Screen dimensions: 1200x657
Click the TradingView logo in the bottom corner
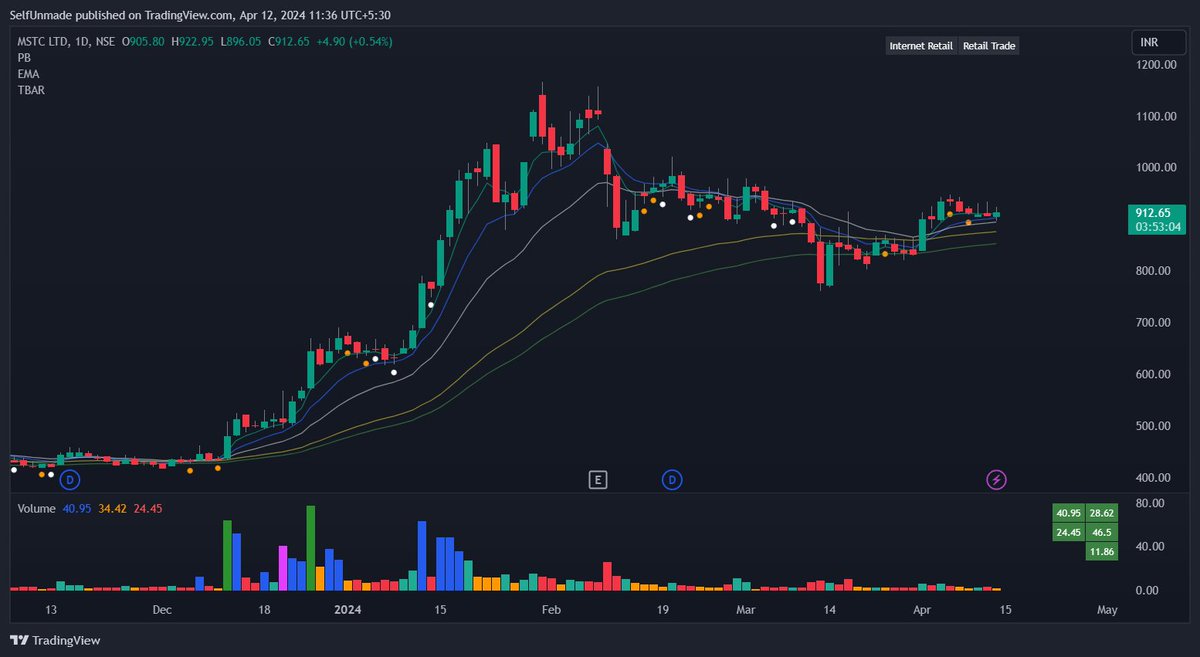(x=20, y=640)
